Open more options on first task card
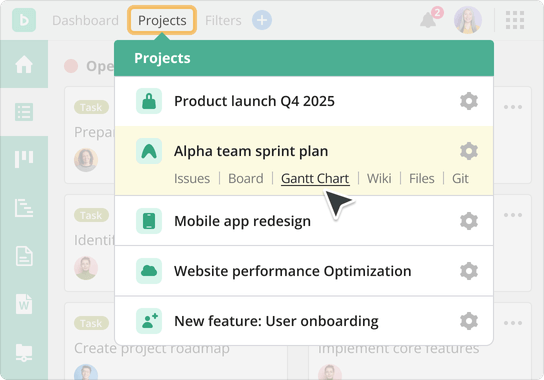This screenshot has width=544, height=380. point(513,107)
